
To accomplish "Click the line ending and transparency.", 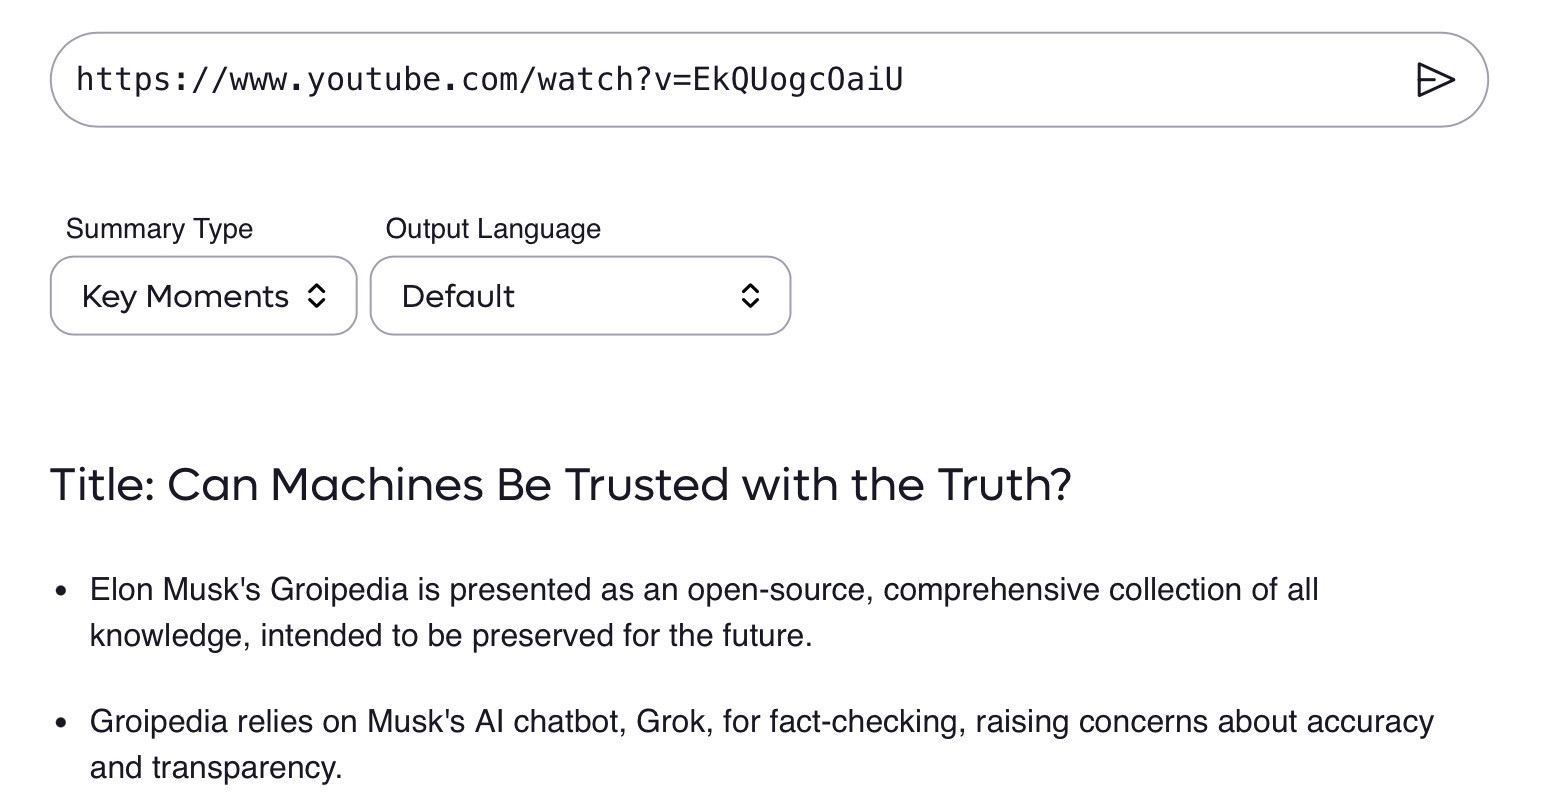I will tap(216, 768).
